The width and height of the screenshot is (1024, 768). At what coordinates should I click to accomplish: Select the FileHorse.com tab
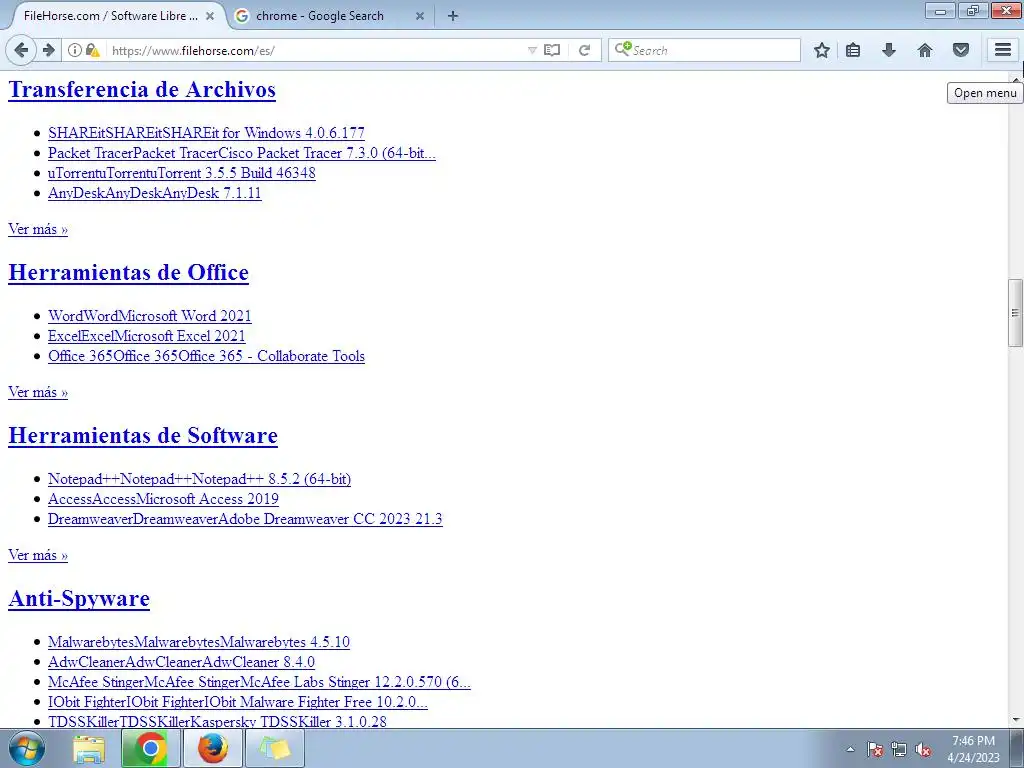click(110, 16)
